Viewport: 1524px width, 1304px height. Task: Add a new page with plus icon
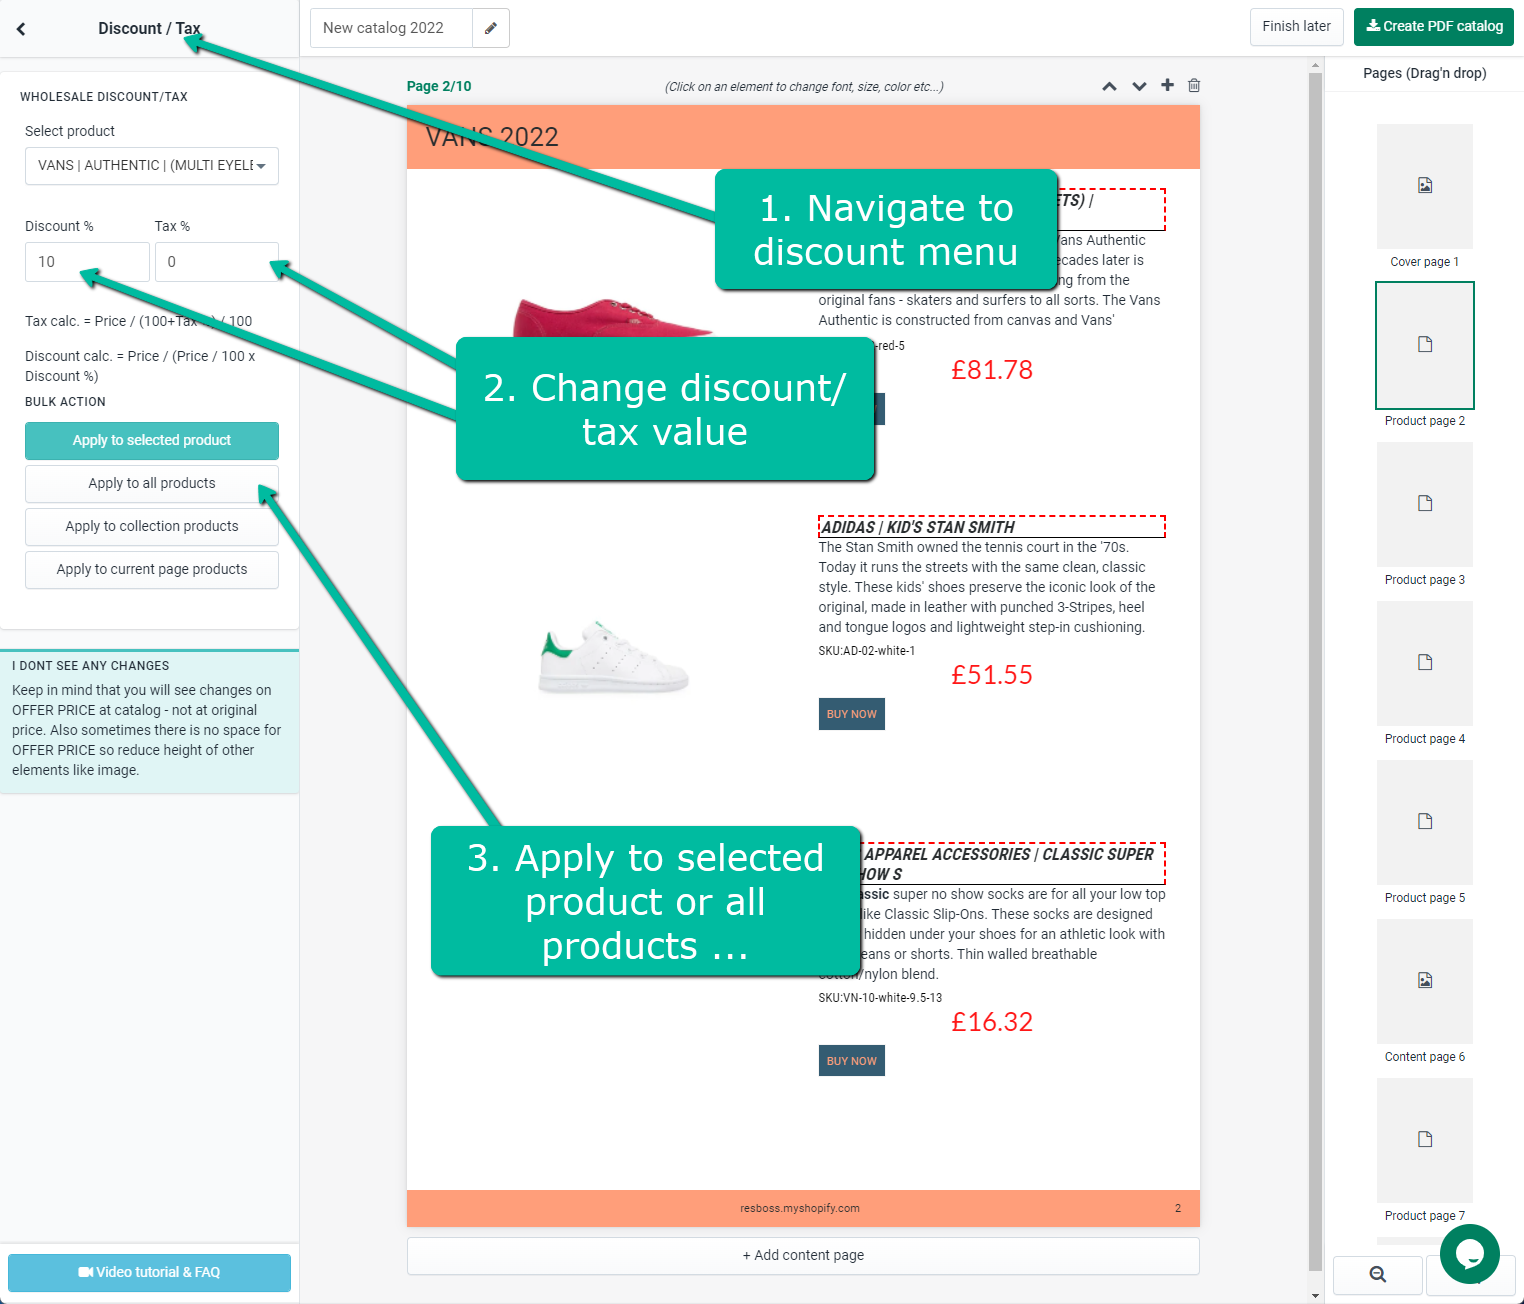(x=1167, y=85)
